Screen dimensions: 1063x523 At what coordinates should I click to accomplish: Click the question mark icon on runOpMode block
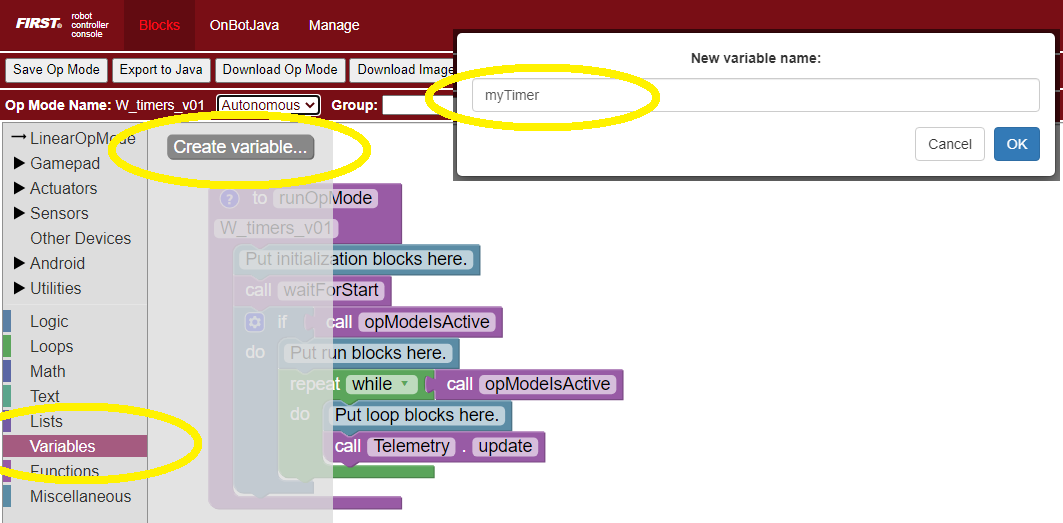[x=229, y=198]
